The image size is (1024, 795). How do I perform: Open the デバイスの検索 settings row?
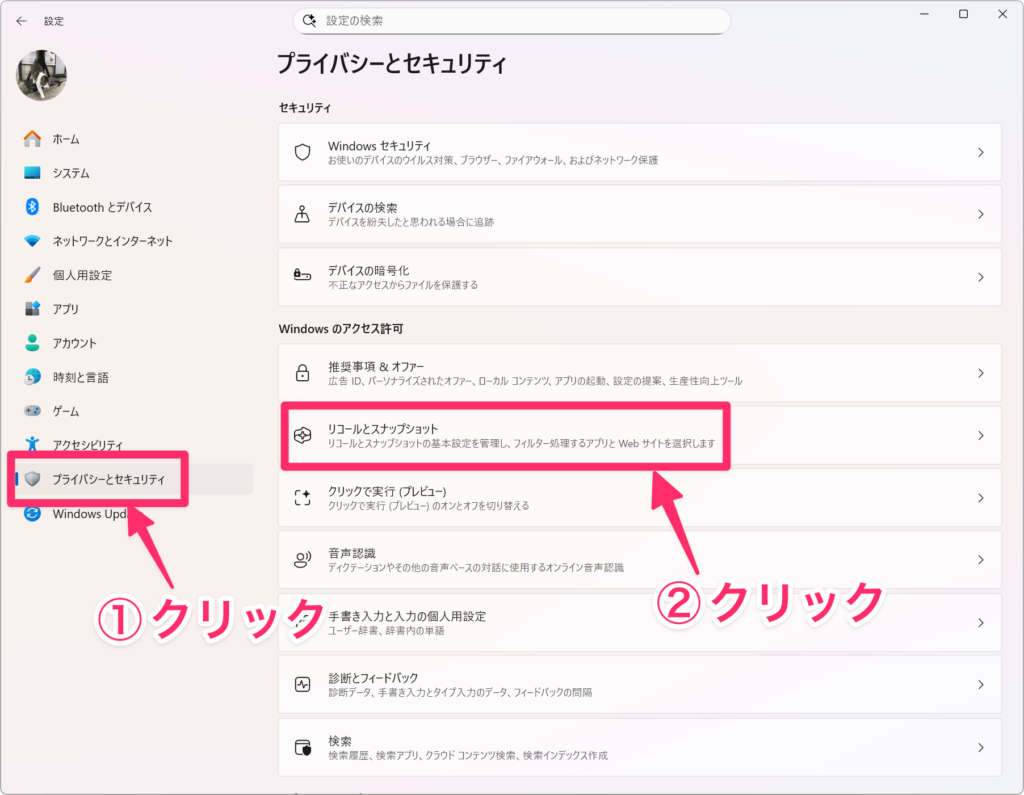click(x=640, y=214)
